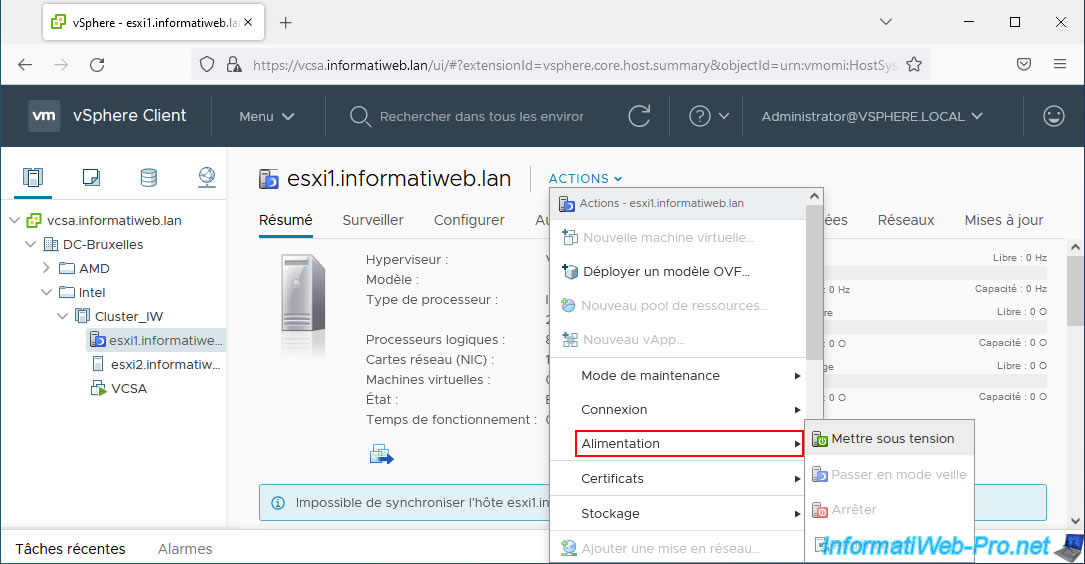The width and height of the screenshot is (1085, 564).
Task: Select the VCSA virtual machine in tree
Action: click(x=119, y=388)
